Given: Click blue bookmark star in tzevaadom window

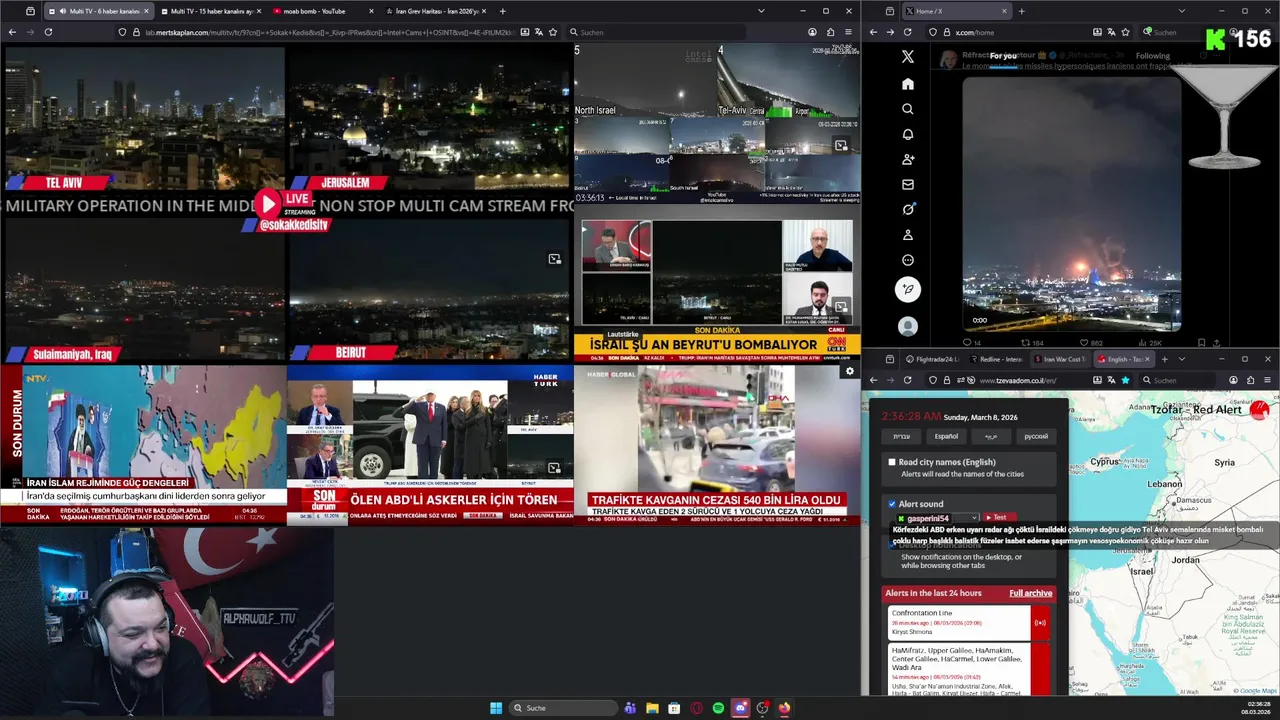Looking at the screenshot, I should pos(1126,380).
